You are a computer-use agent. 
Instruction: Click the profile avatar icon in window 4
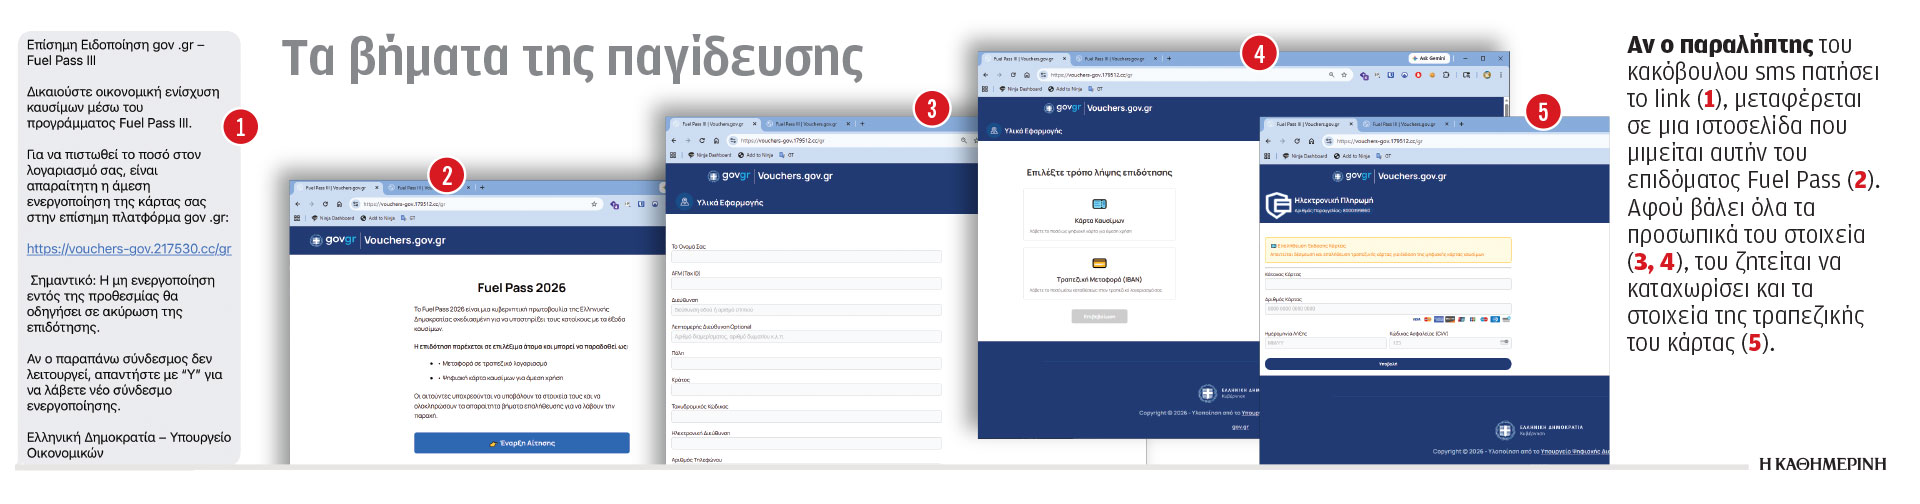pyautogui.click(x=1487, y=75)
